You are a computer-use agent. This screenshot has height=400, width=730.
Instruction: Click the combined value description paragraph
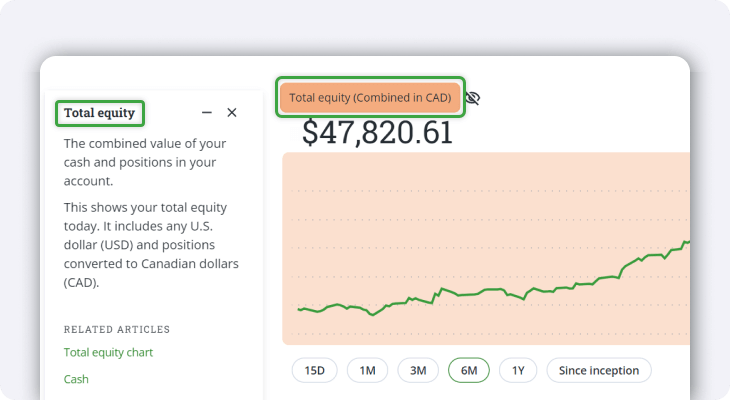point(145,162)
